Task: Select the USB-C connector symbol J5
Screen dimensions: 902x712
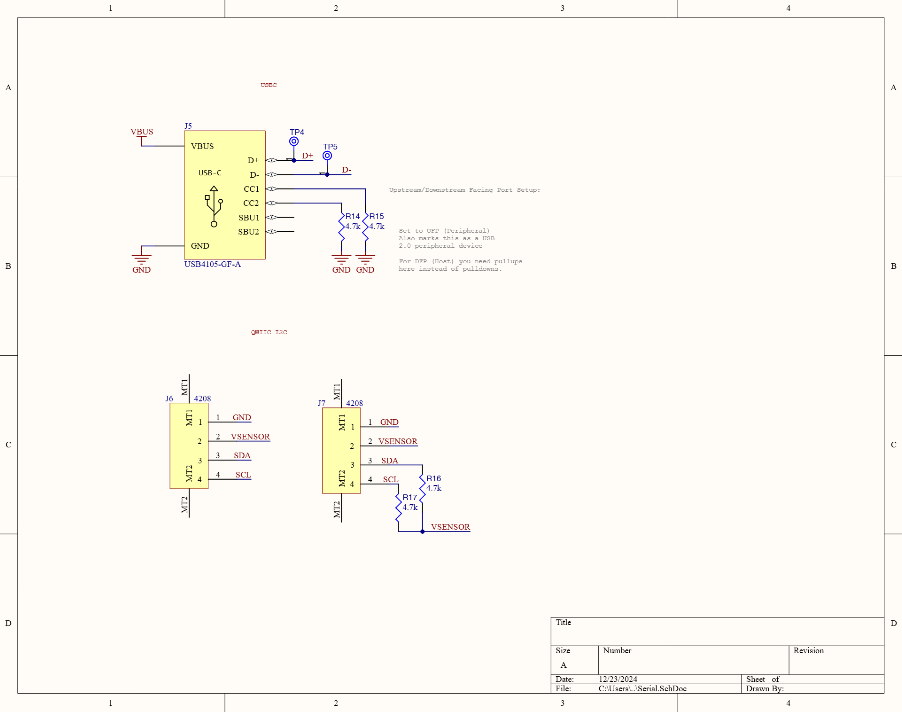Action: (224, 195)
